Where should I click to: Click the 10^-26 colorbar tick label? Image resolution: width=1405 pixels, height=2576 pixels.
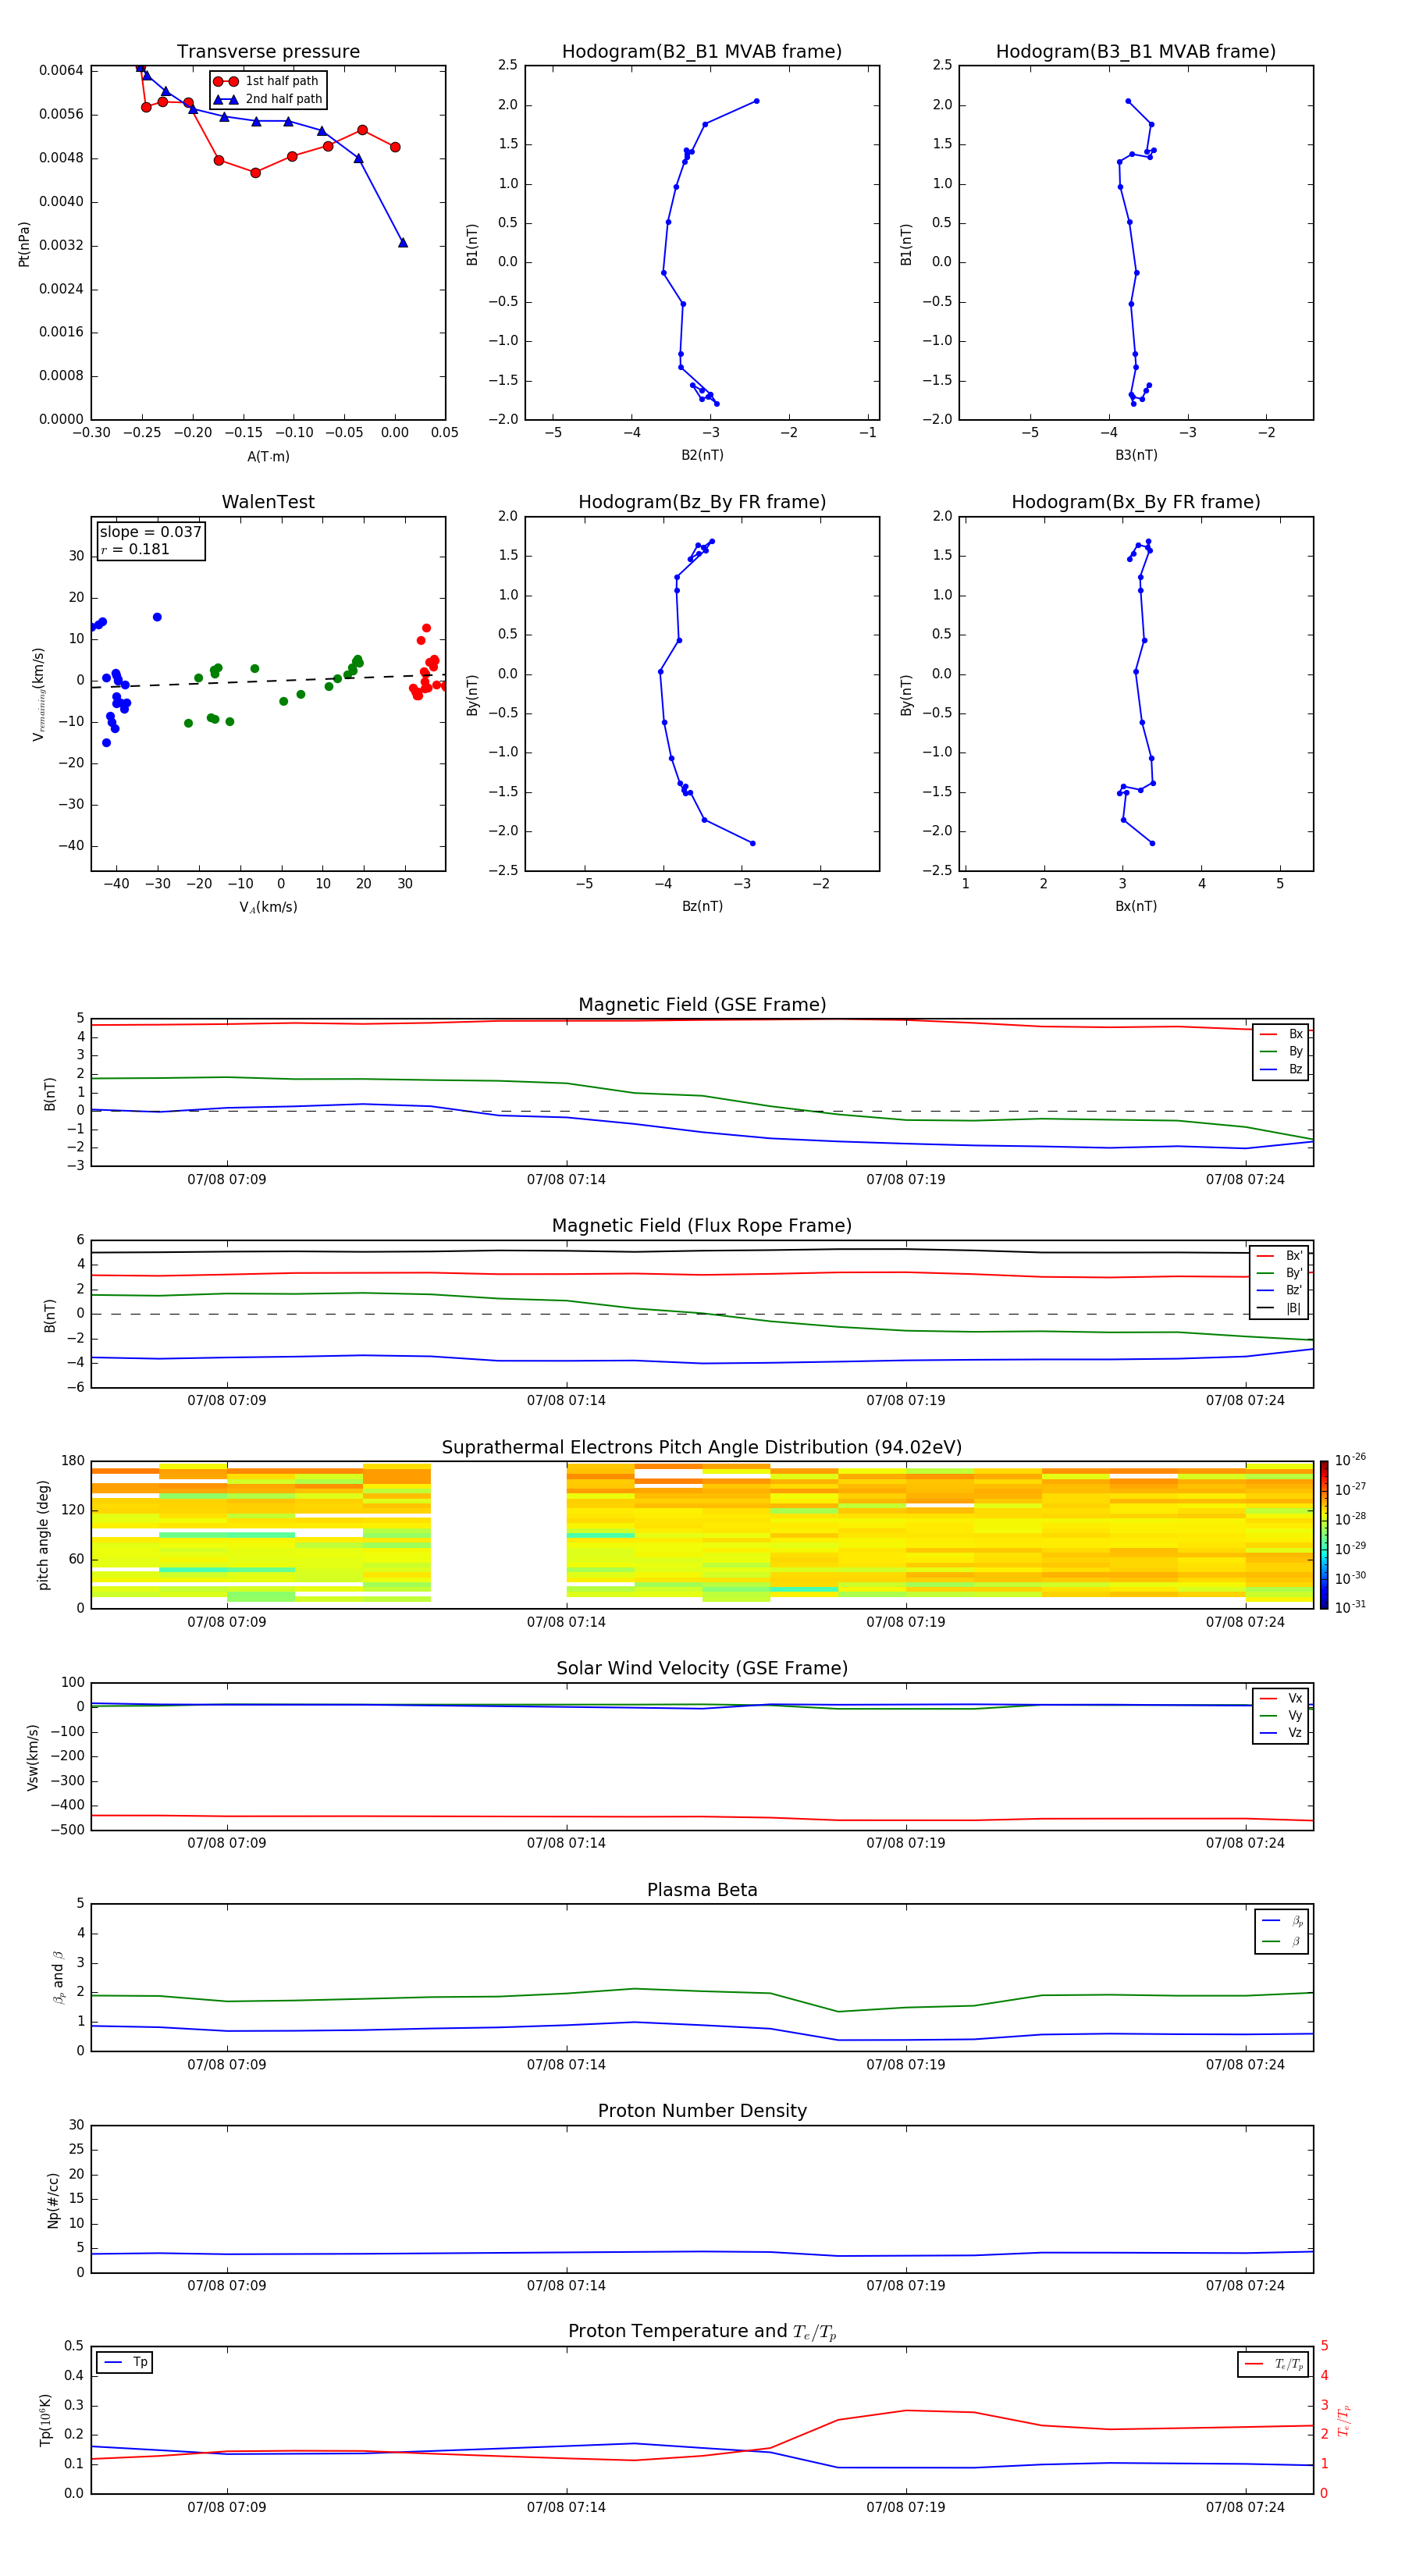(x=1350, y=1460)
